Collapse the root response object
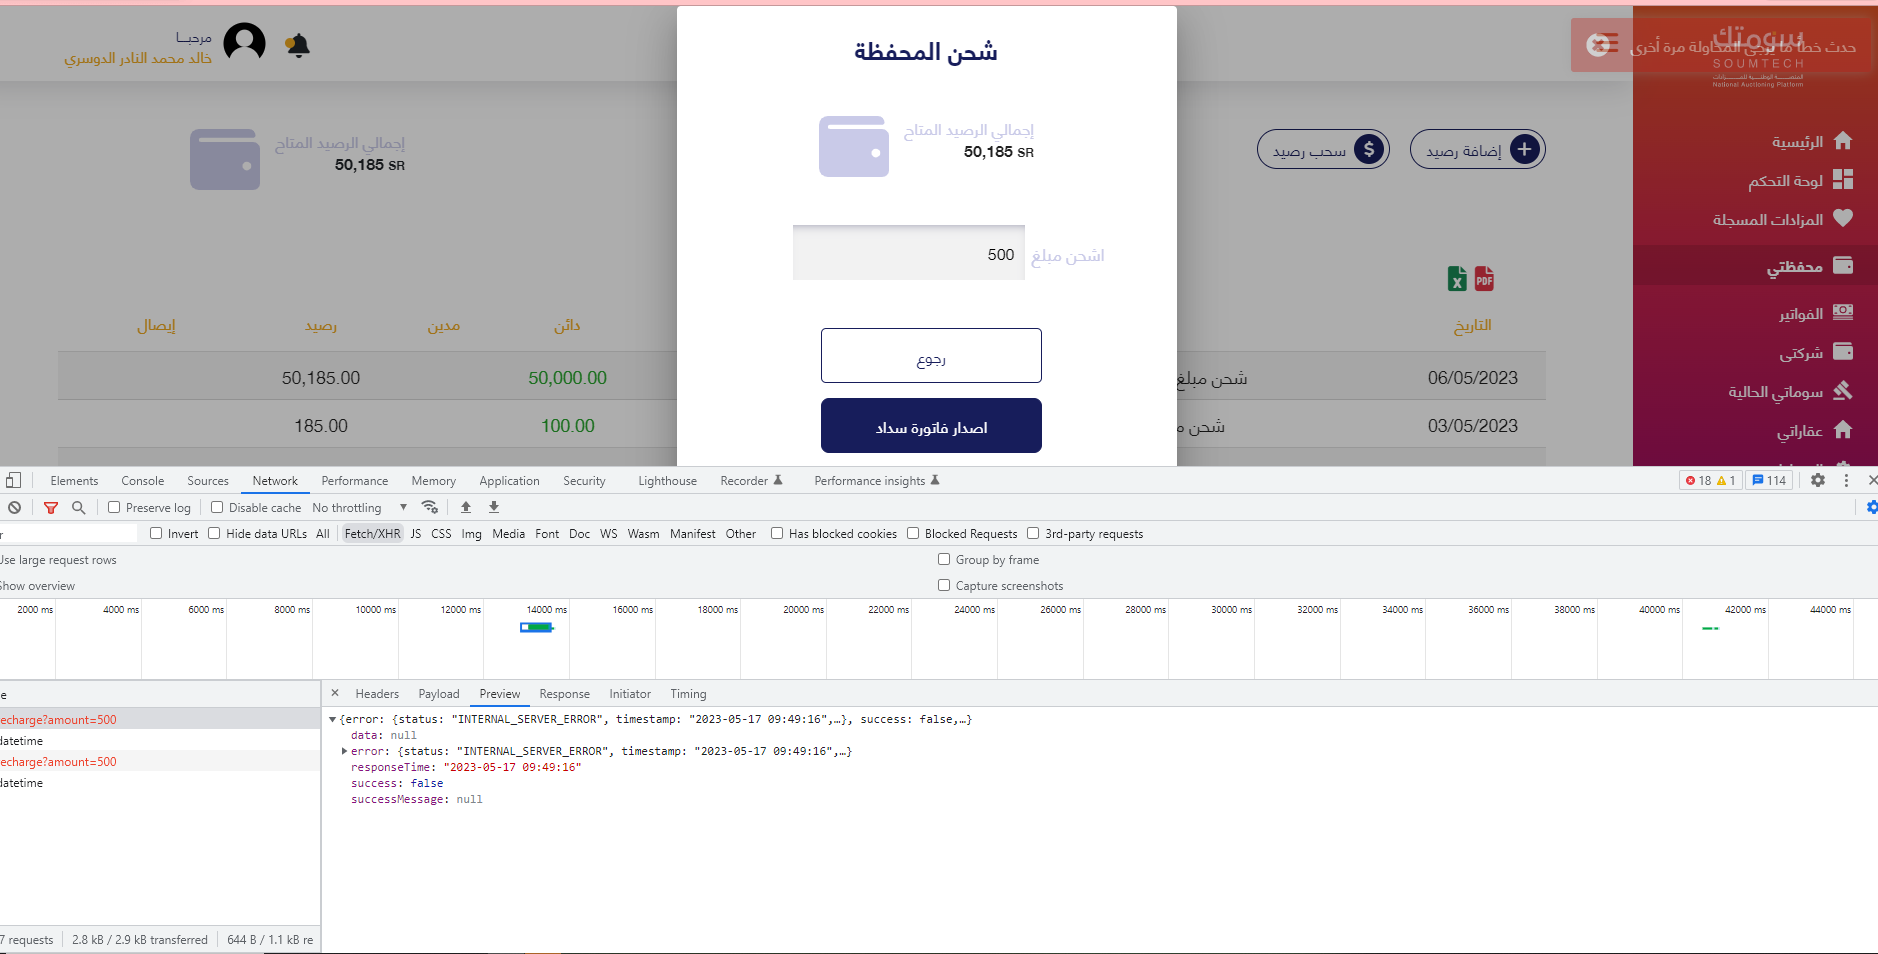1878x954 pixels. click(x=333, y=719)
